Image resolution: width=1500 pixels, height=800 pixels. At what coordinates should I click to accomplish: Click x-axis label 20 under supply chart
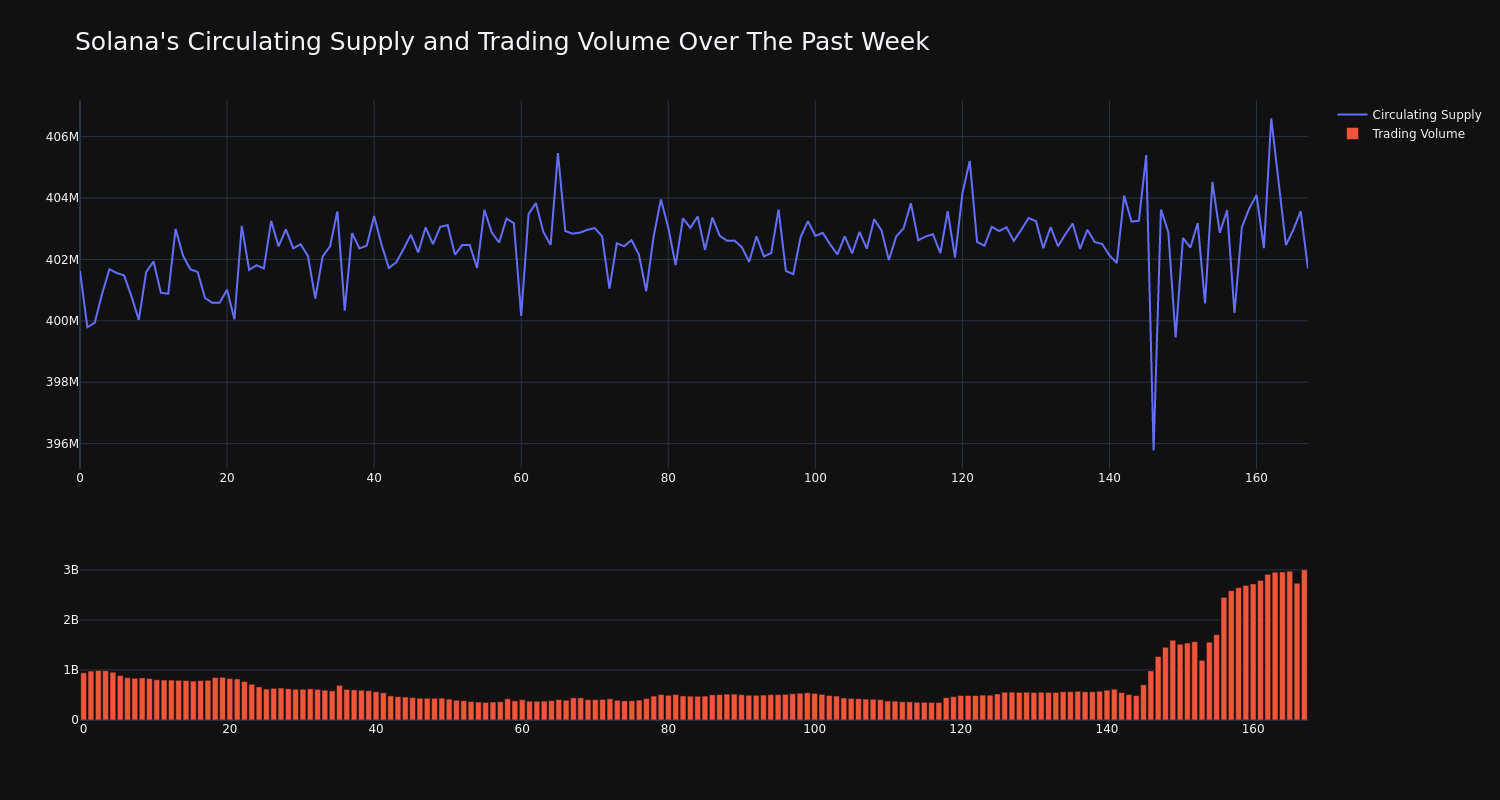227,478
